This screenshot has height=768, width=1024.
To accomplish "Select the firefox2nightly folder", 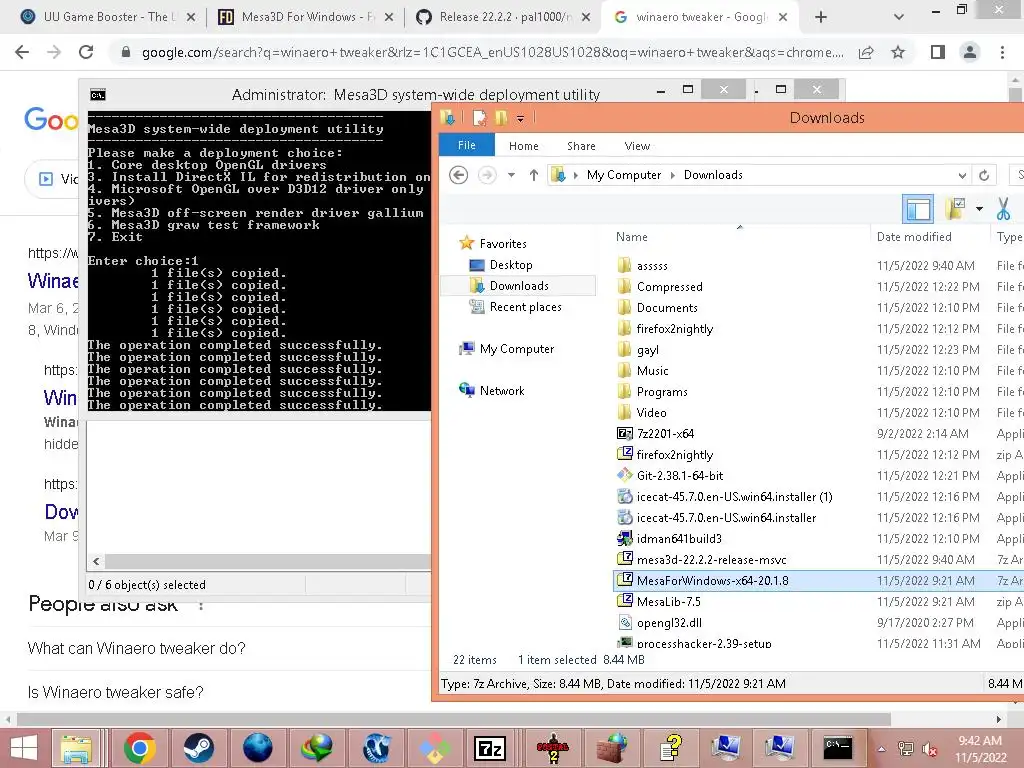I will [x=675, y=328].
